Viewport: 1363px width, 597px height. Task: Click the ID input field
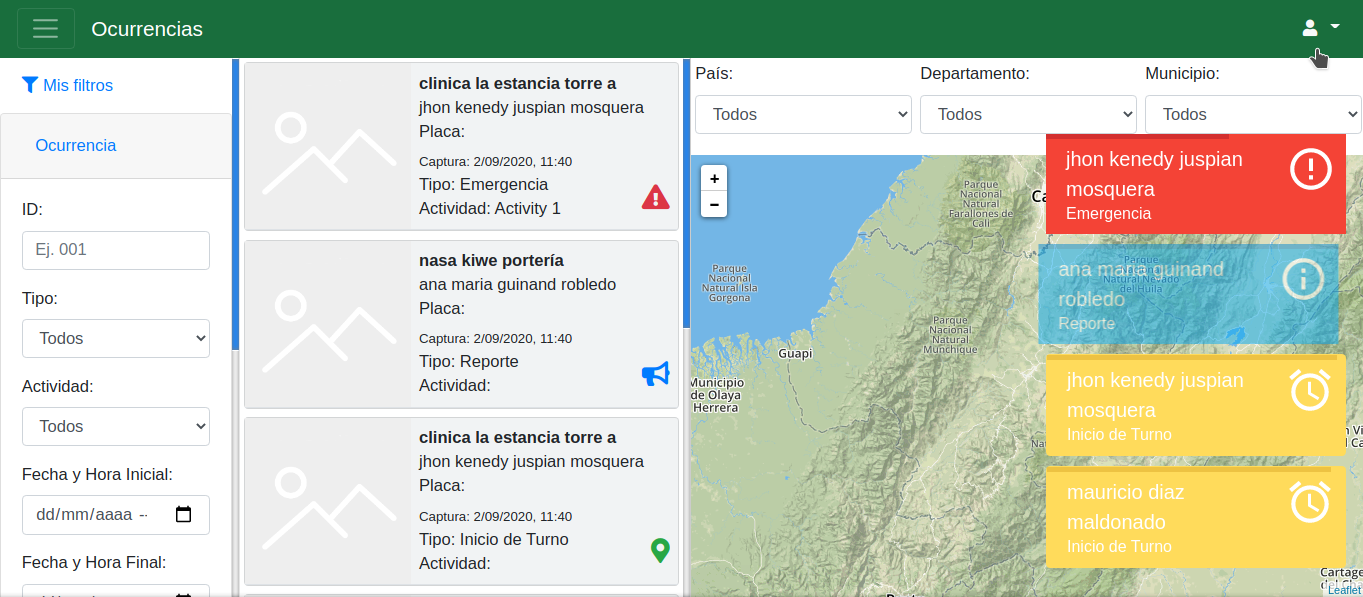coord(116,250)
